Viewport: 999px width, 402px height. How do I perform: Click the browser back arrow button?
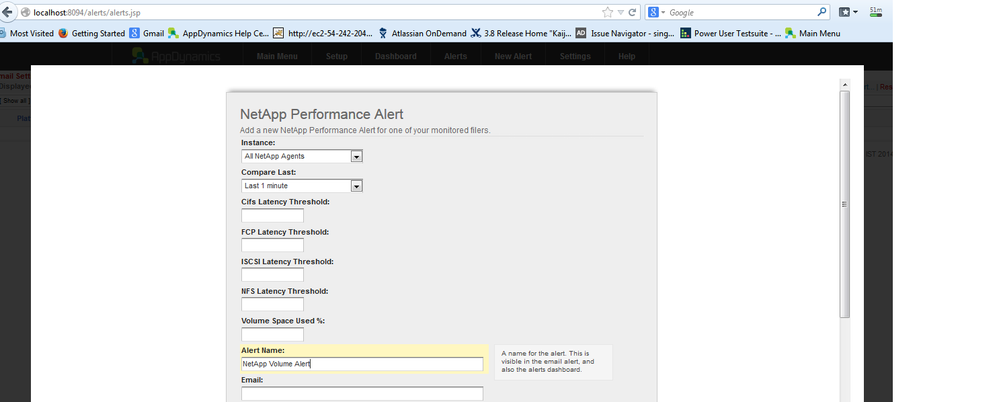tap(10, 12)
